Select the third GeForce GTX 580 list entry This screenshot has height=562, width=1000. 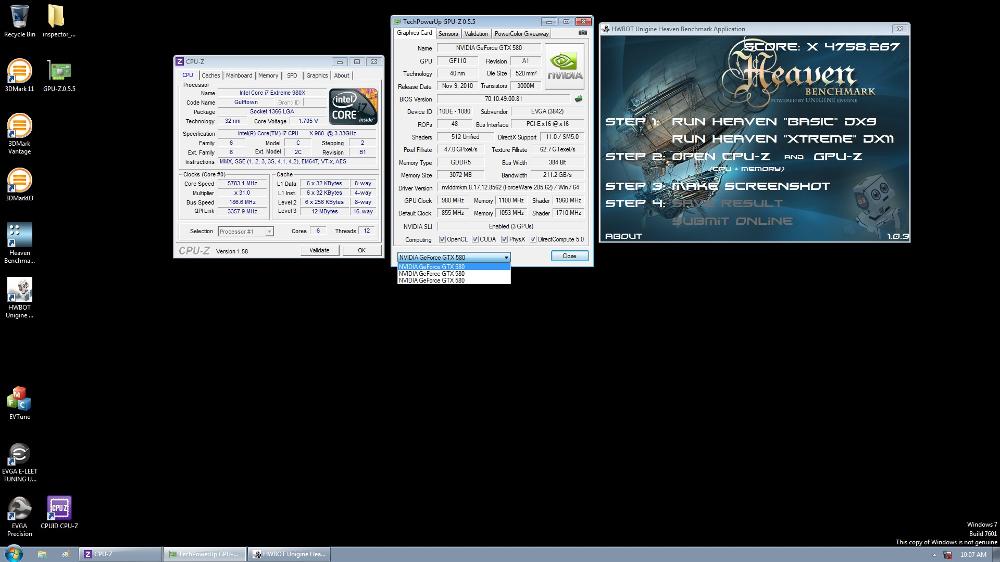(453, 280)
